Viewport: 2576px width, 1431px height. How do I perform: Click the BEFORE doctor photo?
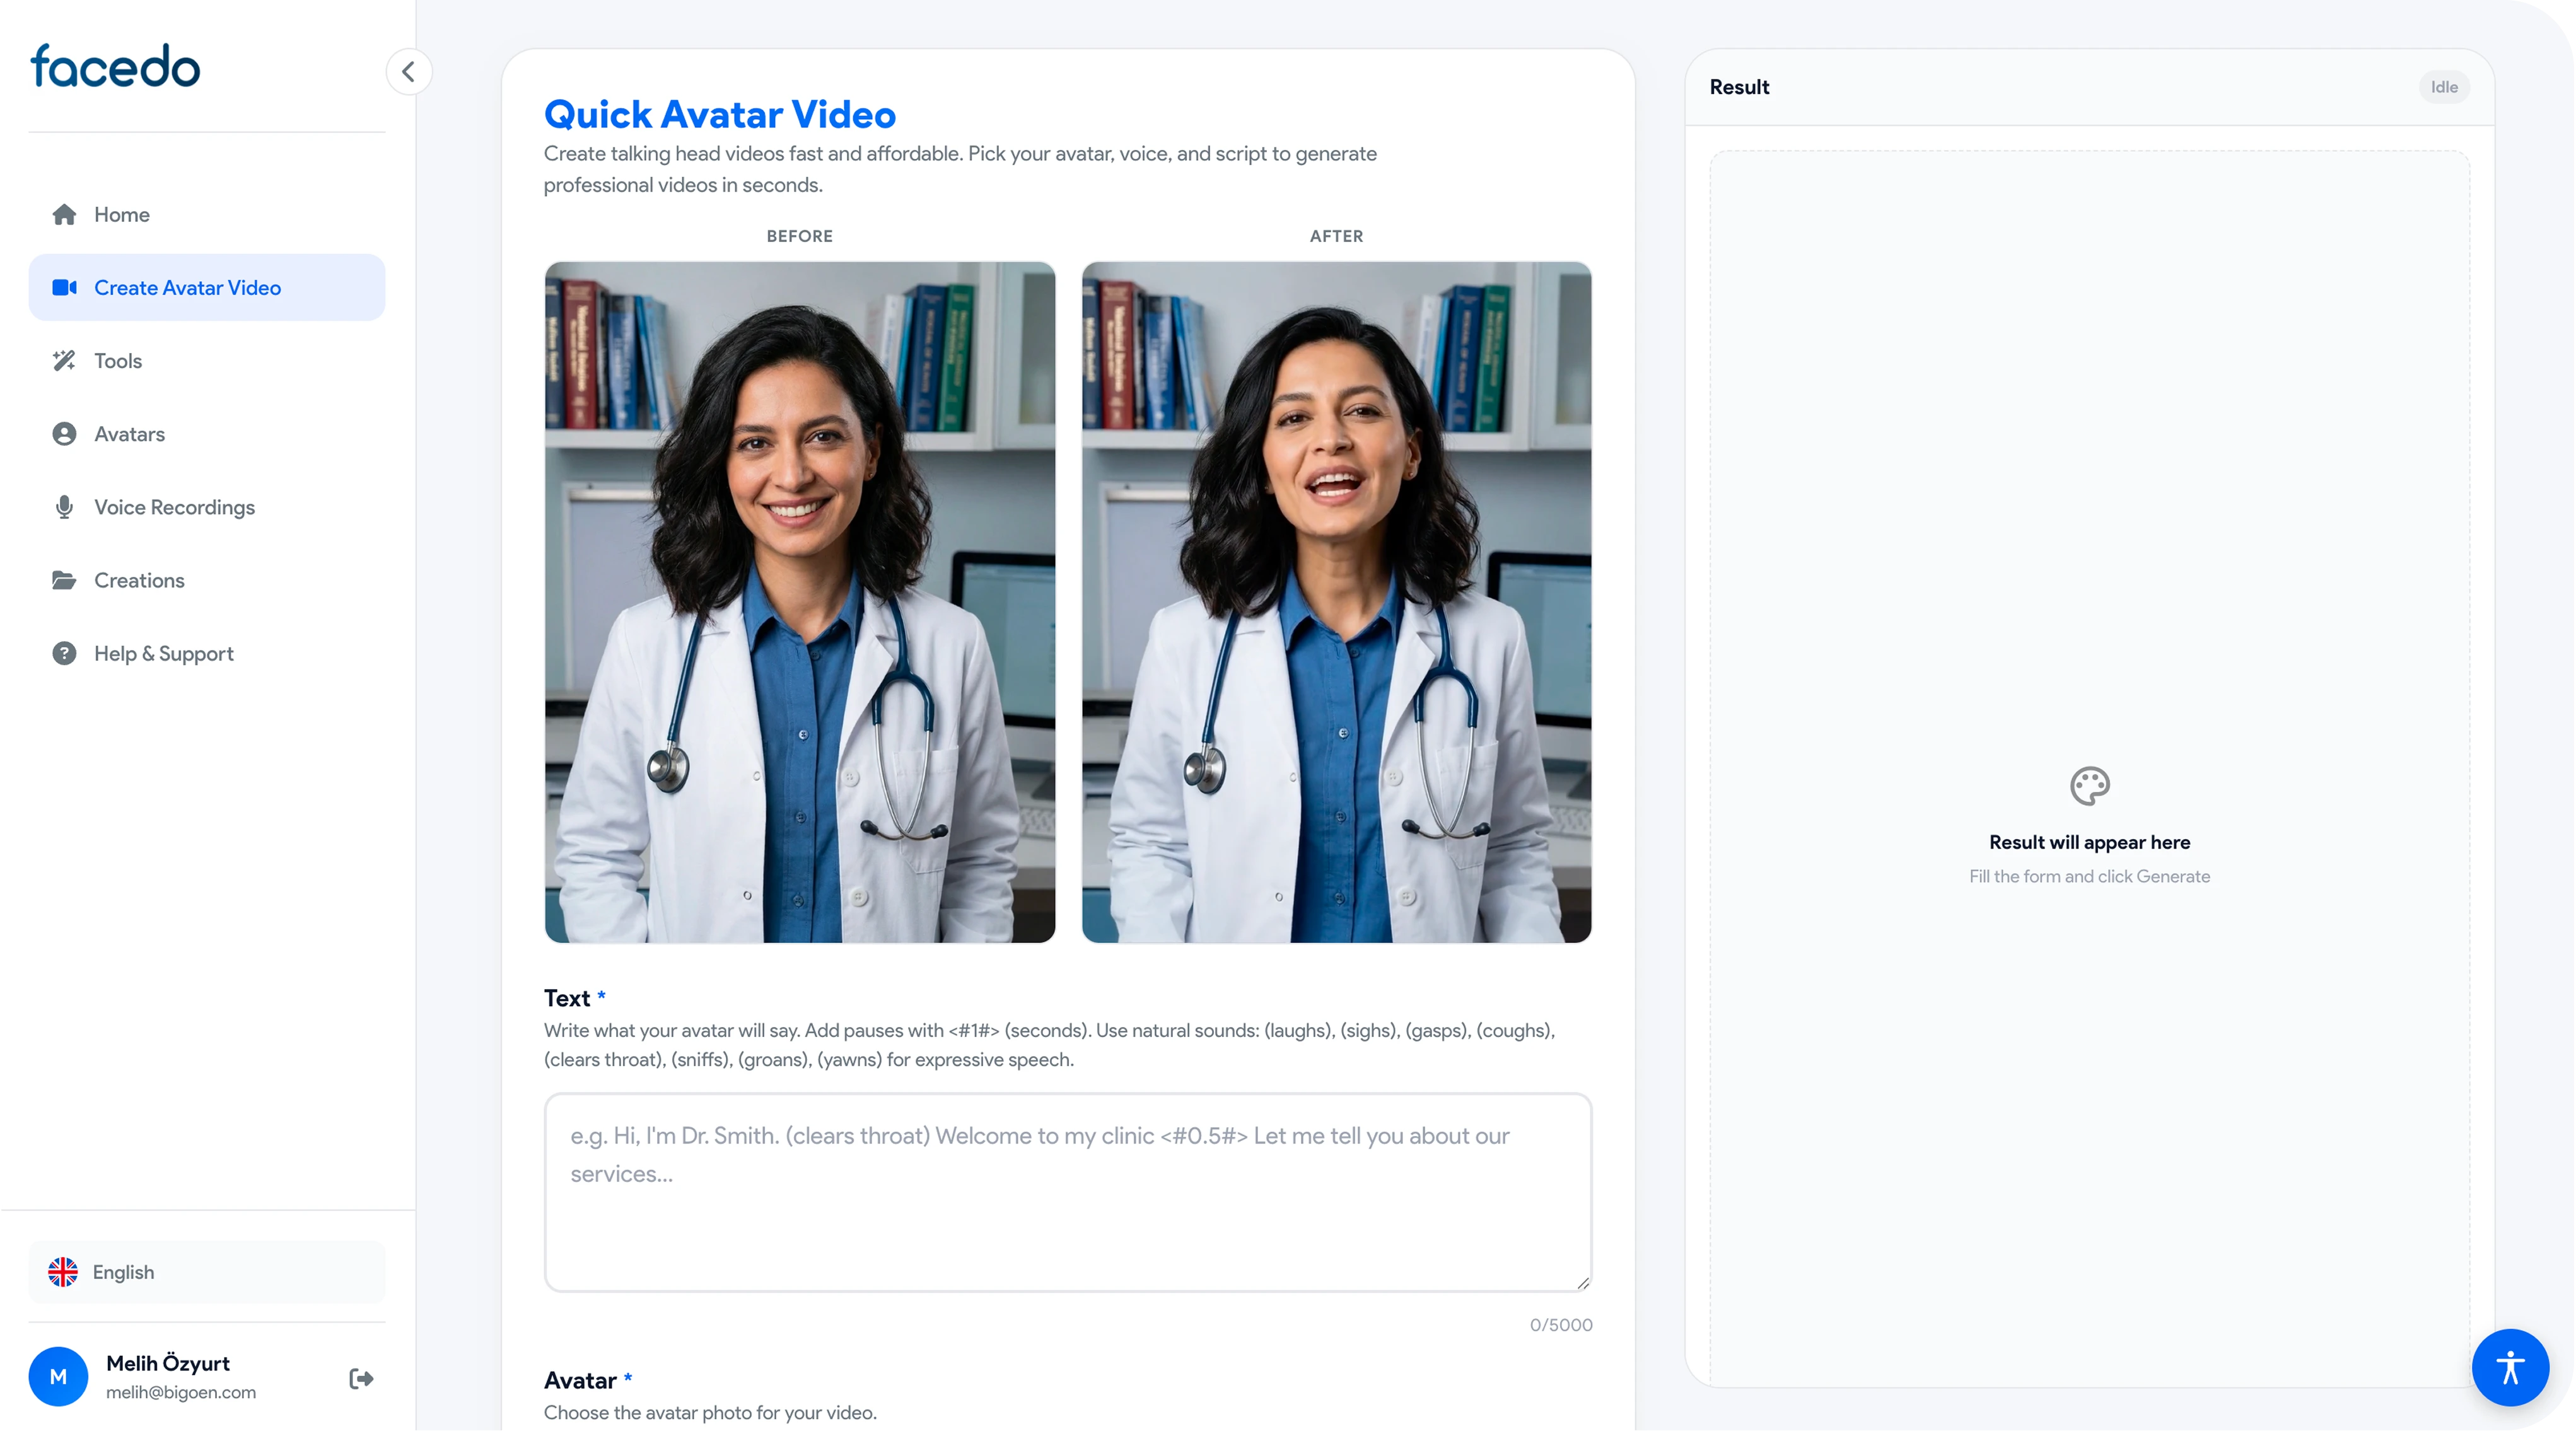pyautogui.click(x=799, y=602)
